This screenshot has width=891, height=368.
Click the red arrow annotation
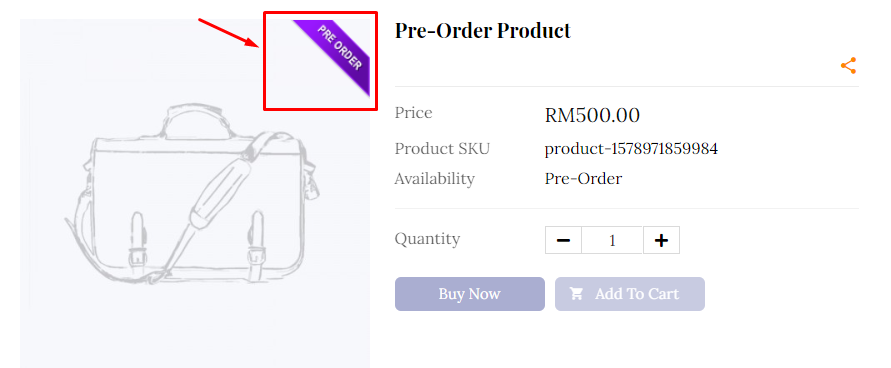[229, 33]
